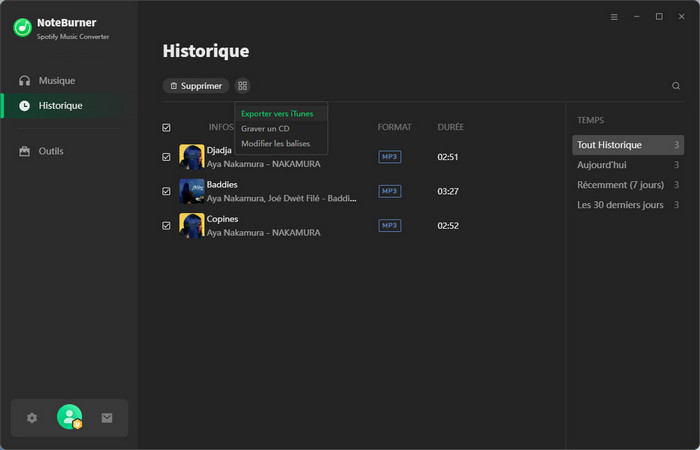Viewport: 700px width, 450px height.
Task: Click the NoteBurner logo icon
Action: click(x=22, y=28)
